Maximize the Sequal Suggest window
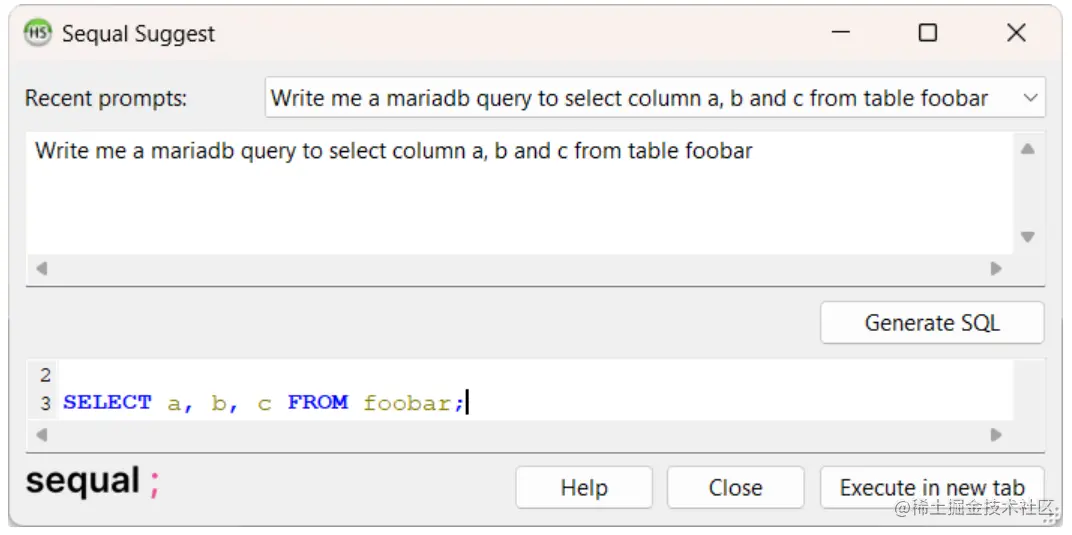The image size is (1072, 535). pyautogui.click(x=928, y=33)
